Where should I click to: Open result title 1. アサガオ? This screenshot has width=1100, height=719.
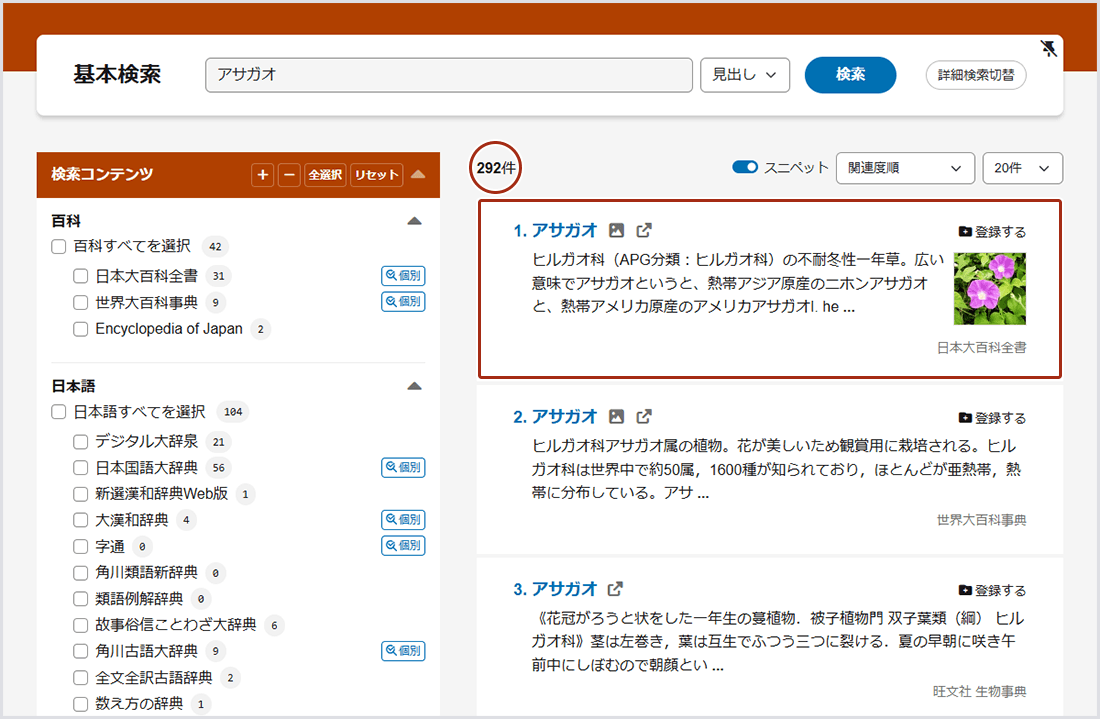(x=555, y=230)
